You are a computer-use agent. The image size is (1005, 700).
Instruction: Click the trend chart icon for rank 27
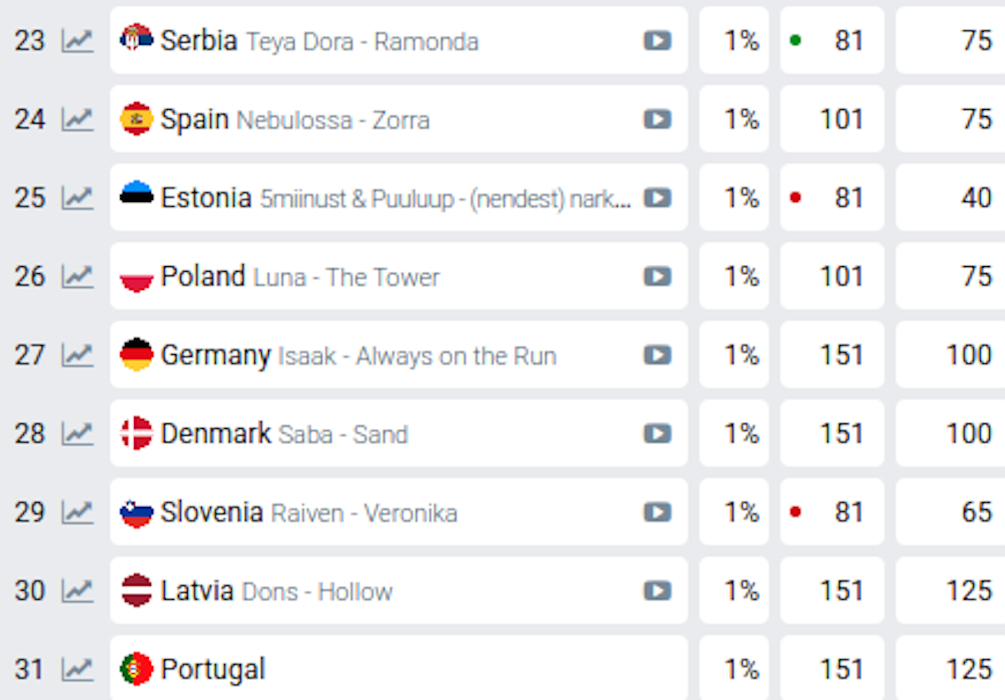77,355
